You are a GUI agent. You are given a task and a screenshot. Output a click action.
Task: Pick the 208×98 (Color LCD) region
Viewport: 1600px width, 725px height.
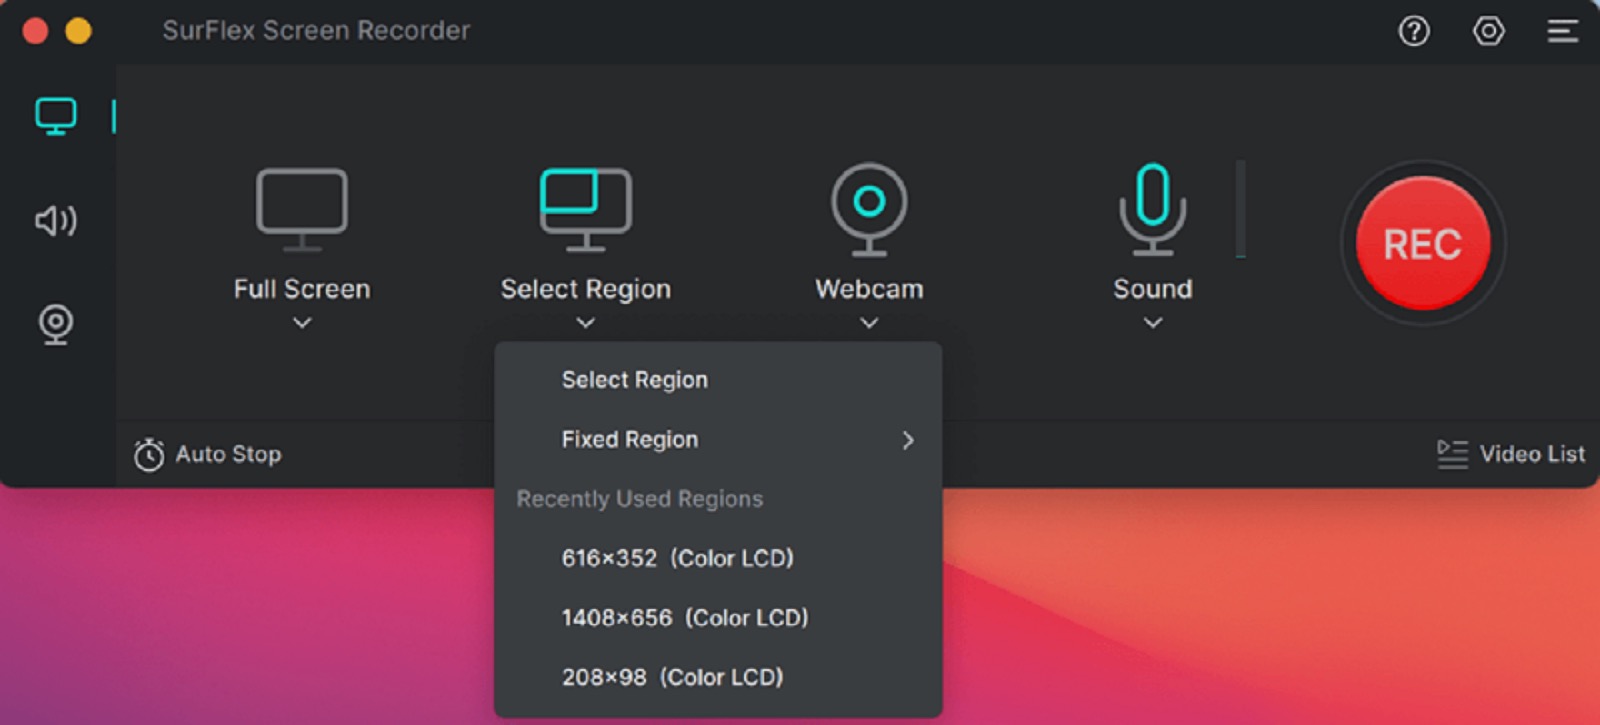[718, 677]
